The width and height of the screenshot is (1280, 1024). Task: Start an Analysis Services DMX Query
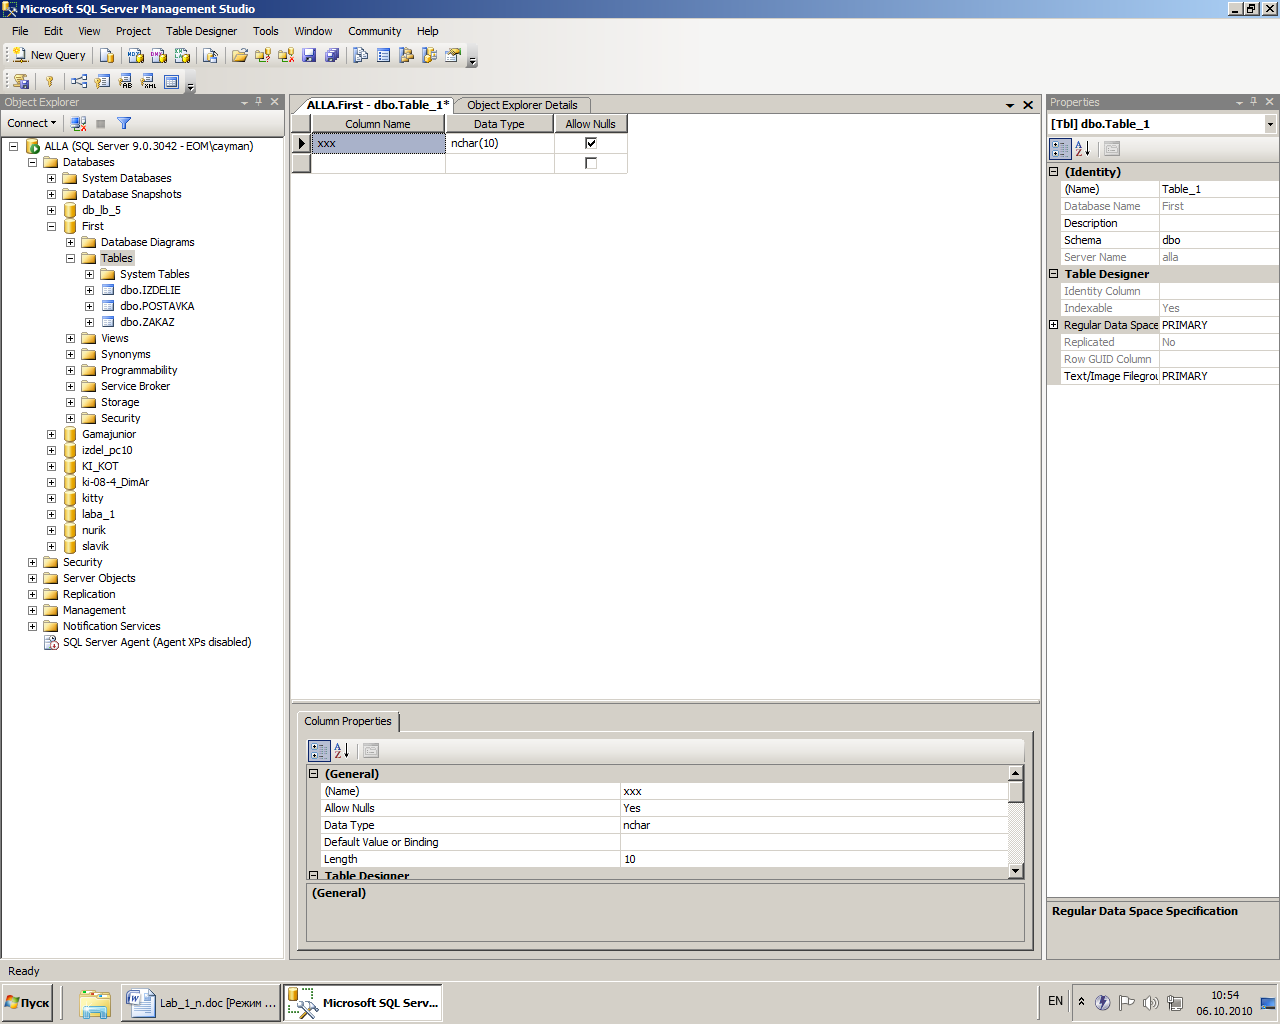tap(158, 55)
